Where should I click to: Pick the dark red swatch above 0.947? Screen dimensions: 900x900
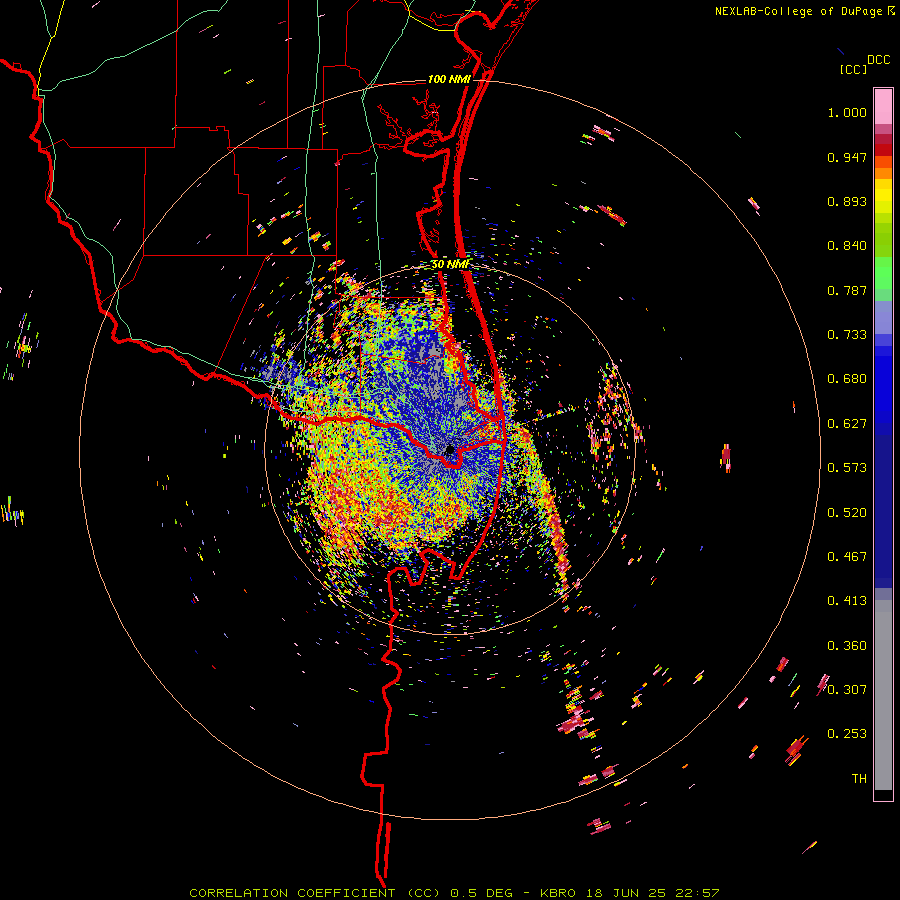[x=883, y=150]
